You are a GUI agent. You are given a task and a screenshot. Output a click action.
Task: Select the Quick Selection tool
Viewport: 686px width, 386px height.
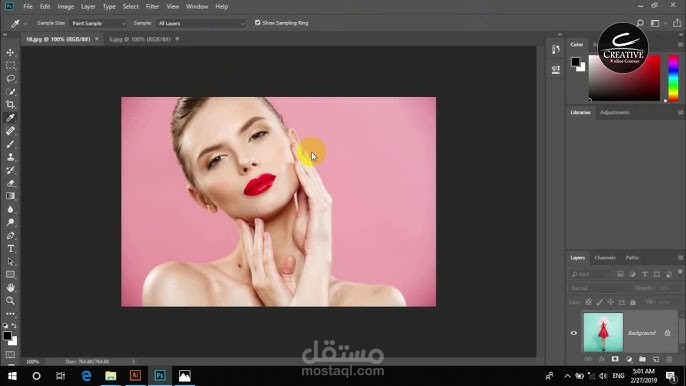(10, 92)
